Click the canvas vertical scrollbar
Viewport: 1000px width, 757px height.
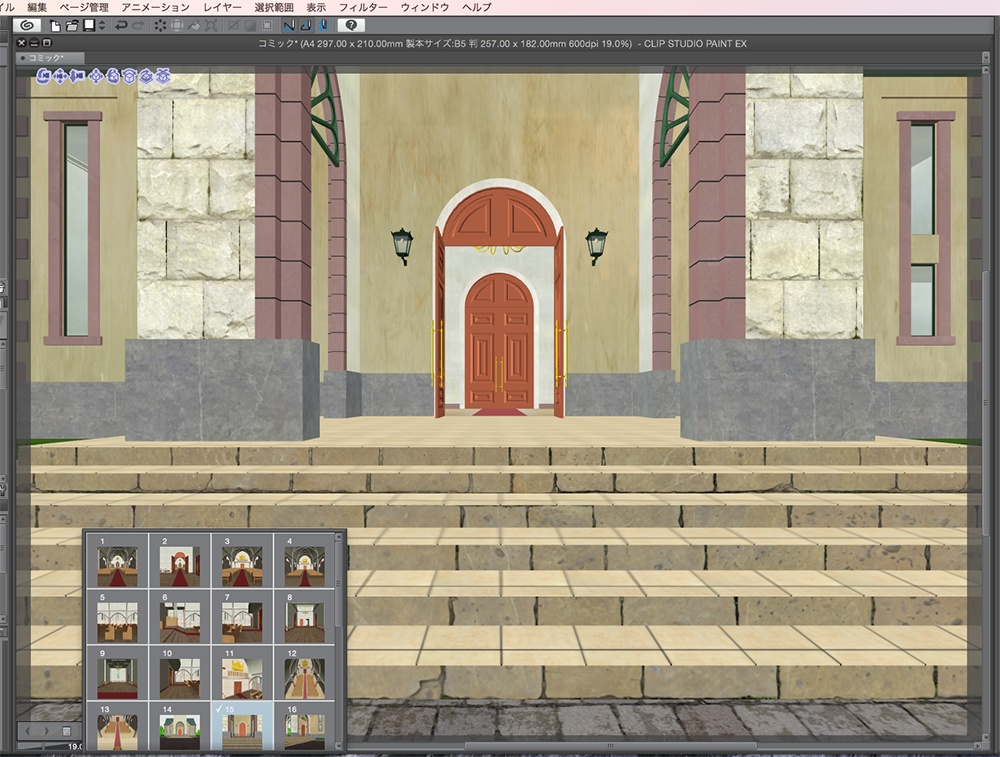985,402
